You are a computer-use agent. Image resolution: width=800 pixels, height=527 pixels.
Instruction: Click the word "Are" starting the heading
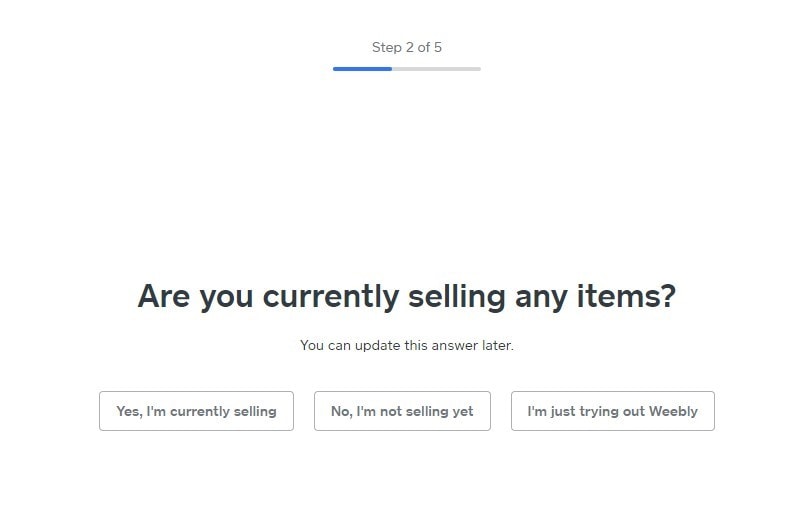164,296
